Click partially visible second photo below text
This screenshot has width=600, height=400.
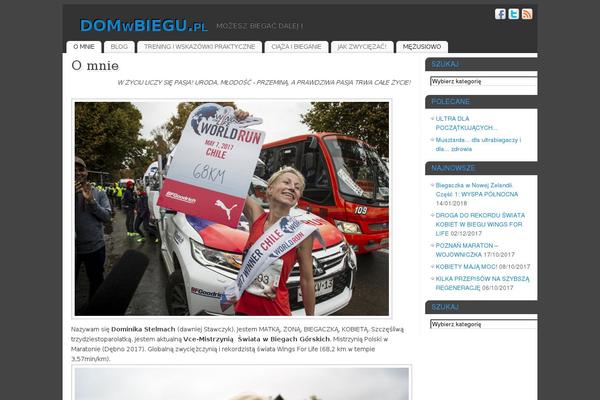click(242, 383)
